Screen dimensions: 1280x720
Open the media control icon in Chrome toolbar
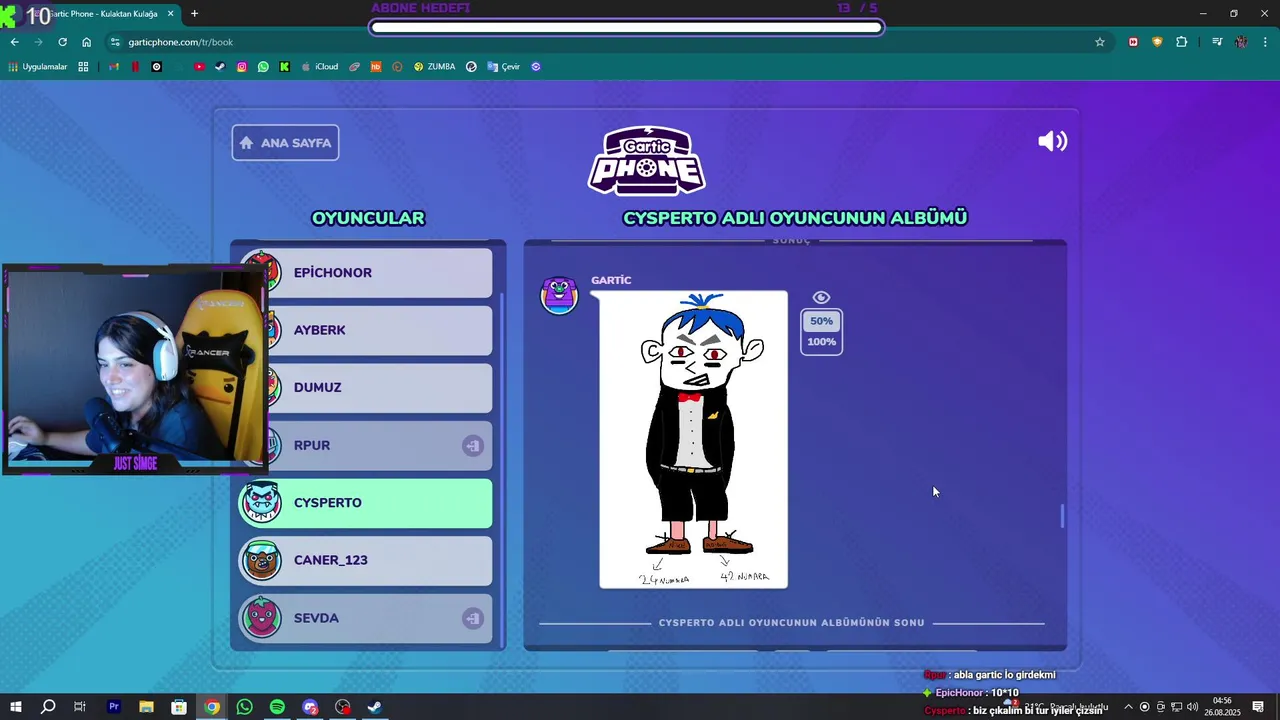tap(1217, 42)
